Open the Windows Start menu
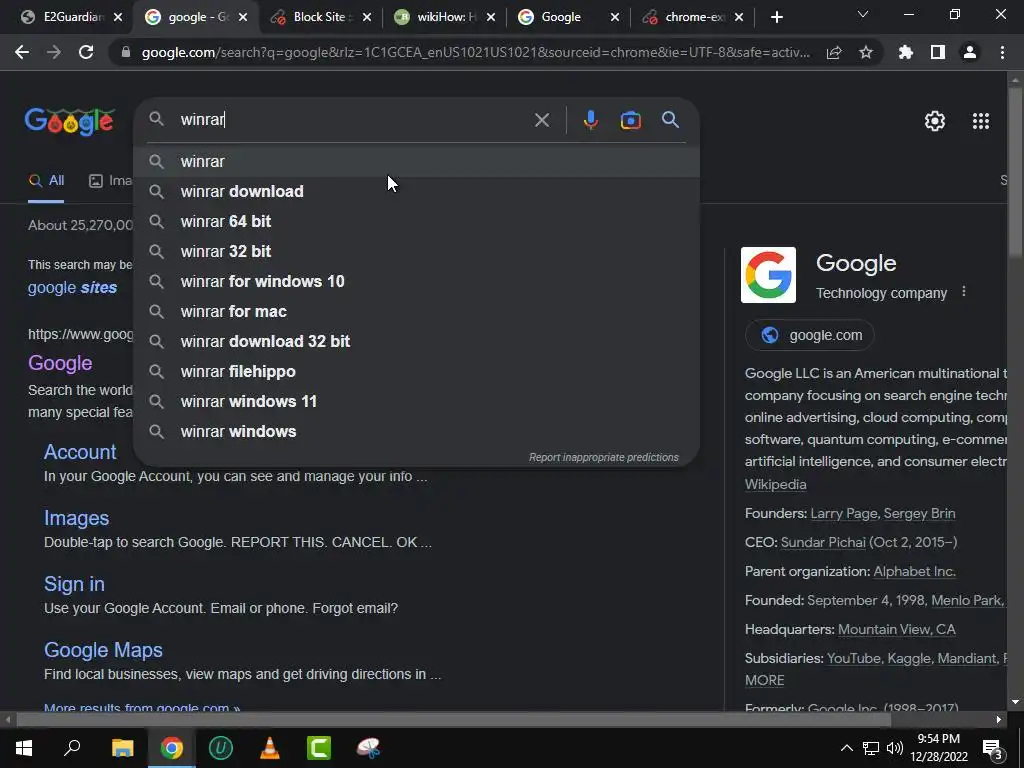 [24, 748]
